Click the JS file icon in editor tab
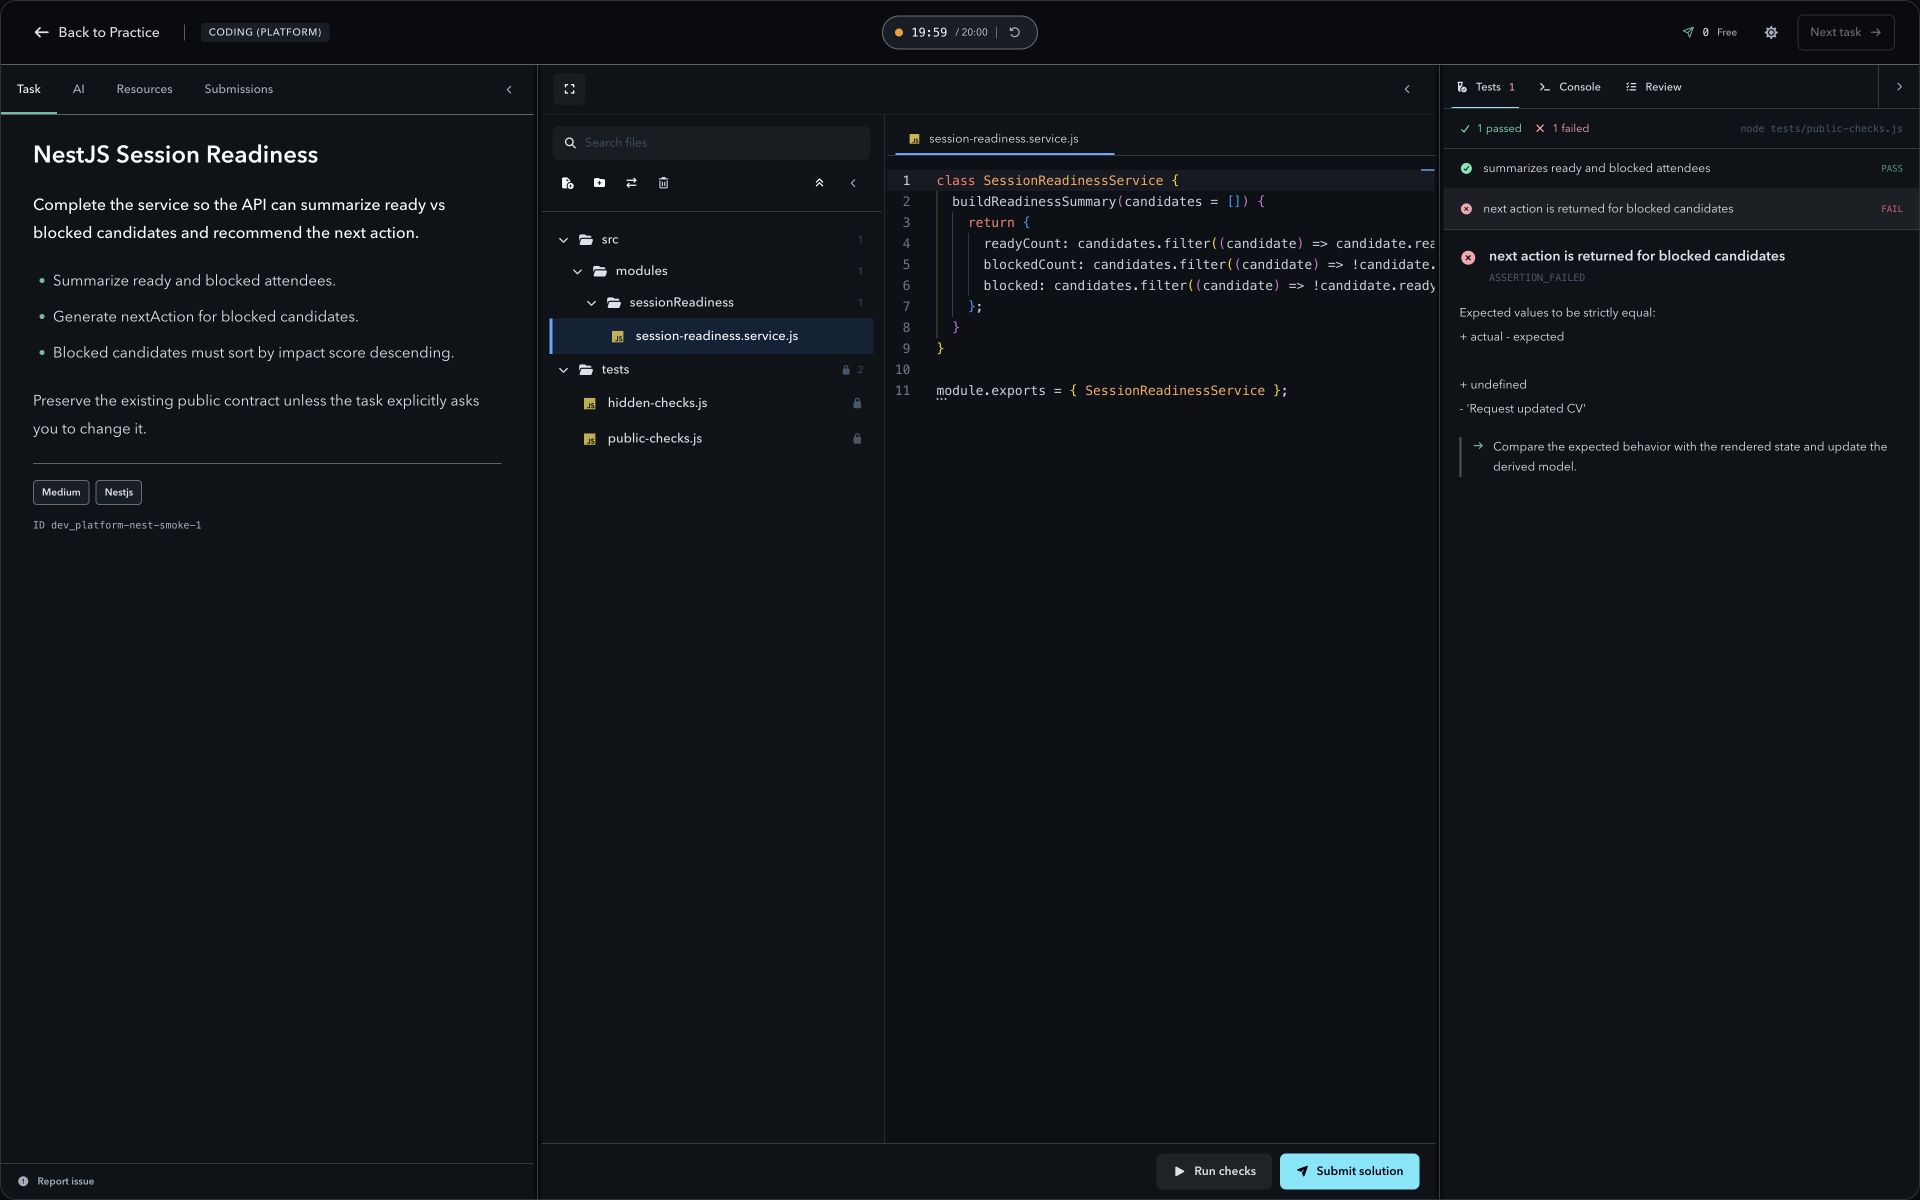Viewport: 1920px width, 1200px height. tap(914, 139)
